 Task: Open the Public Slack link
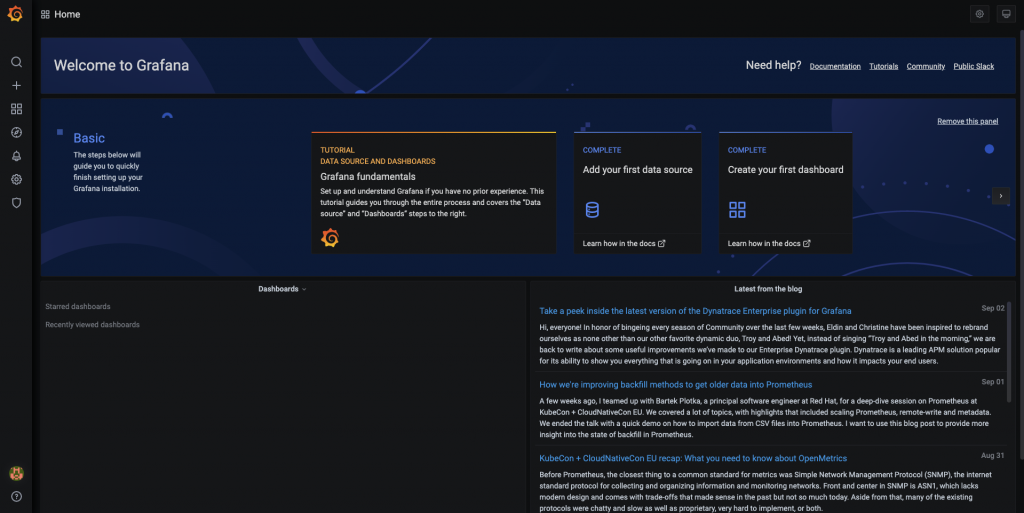point(974,67)
